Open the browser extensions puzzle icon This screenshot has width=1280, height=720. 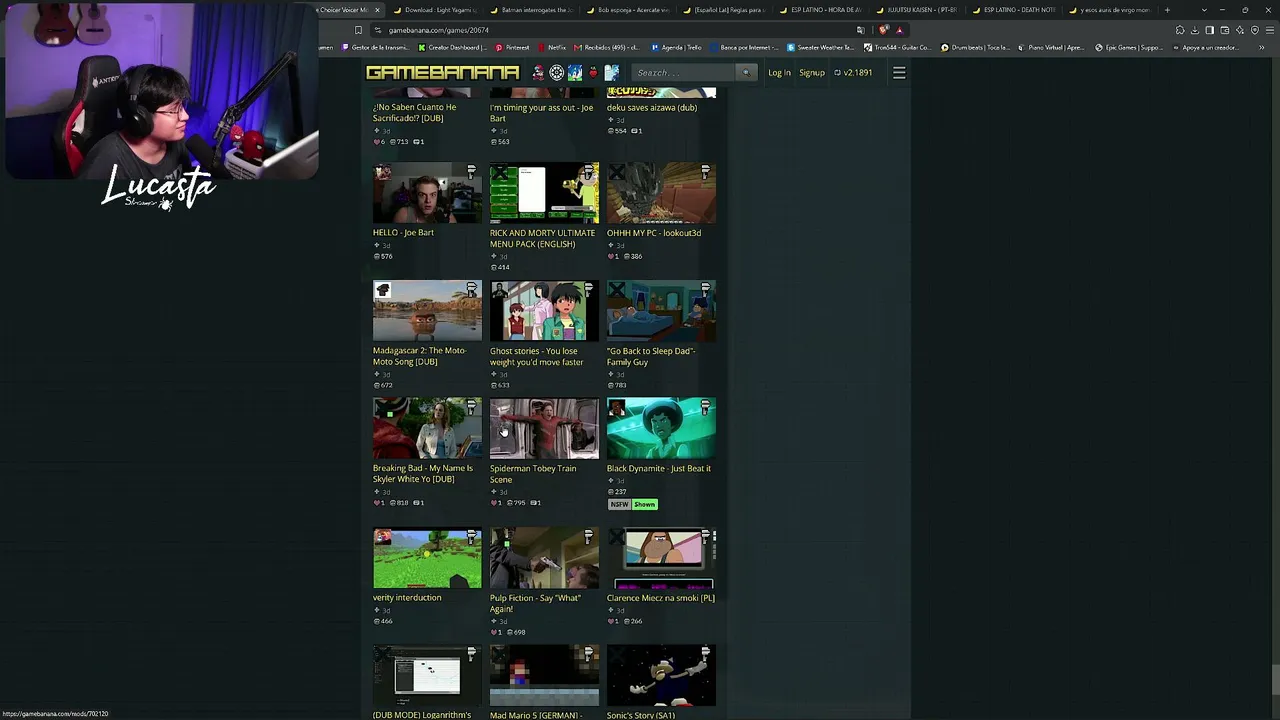(x=1180, y=30)
